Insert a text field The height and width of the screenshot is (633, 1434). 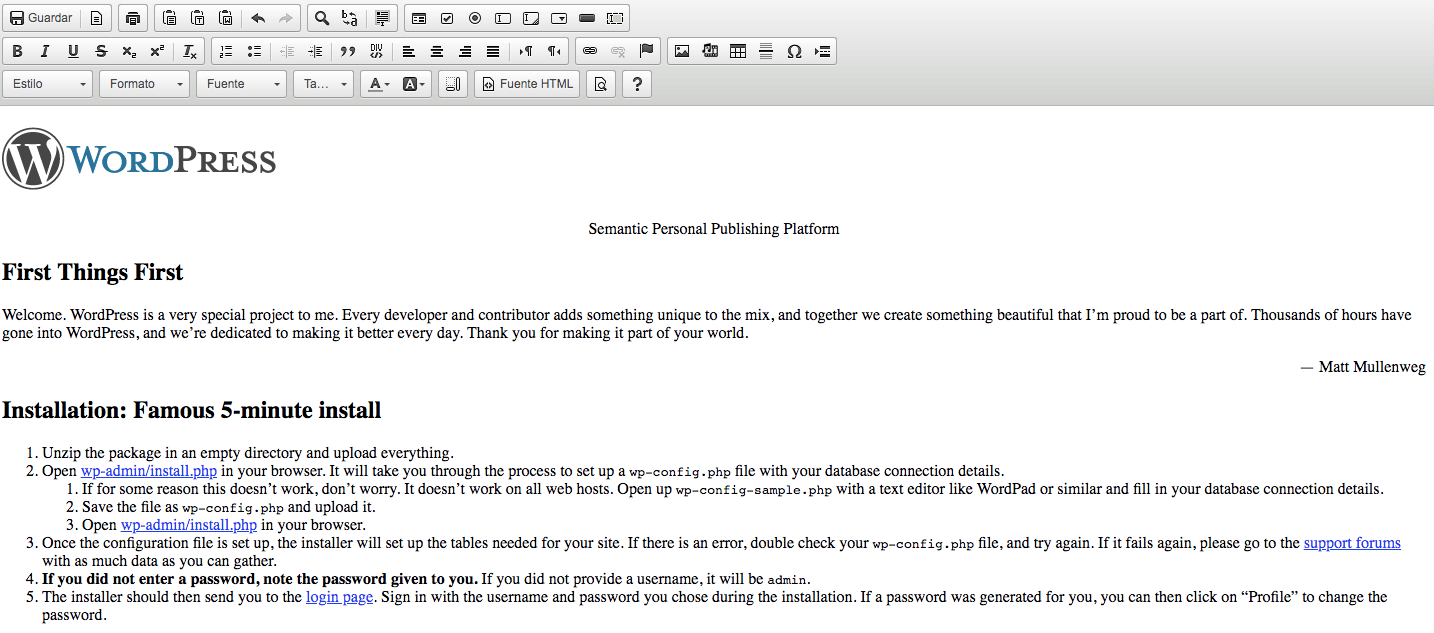pyautogui.click(x=503, y=18)
